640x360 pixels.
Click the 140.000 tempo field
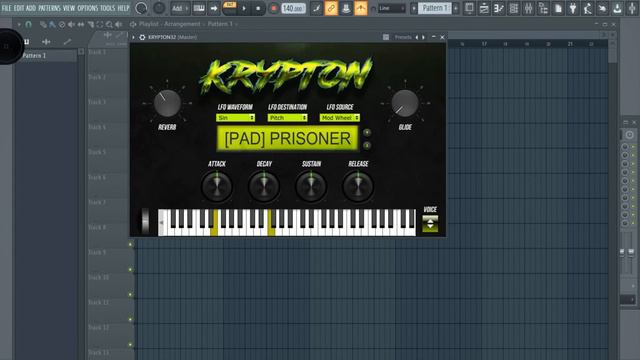point(293,8)
